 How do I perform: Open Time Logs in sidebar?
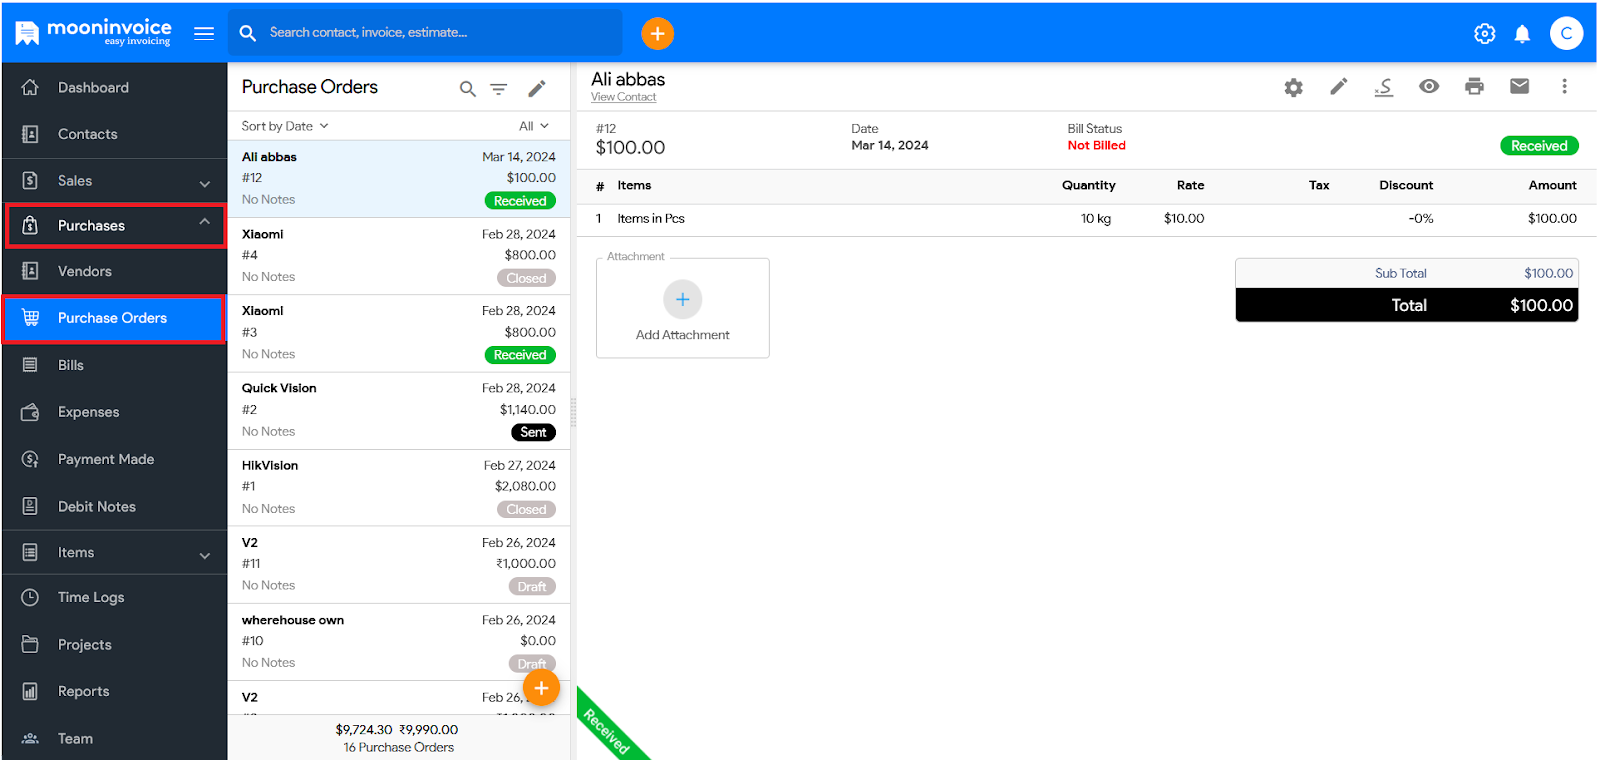pyautogui.click(x=115, y=597)
